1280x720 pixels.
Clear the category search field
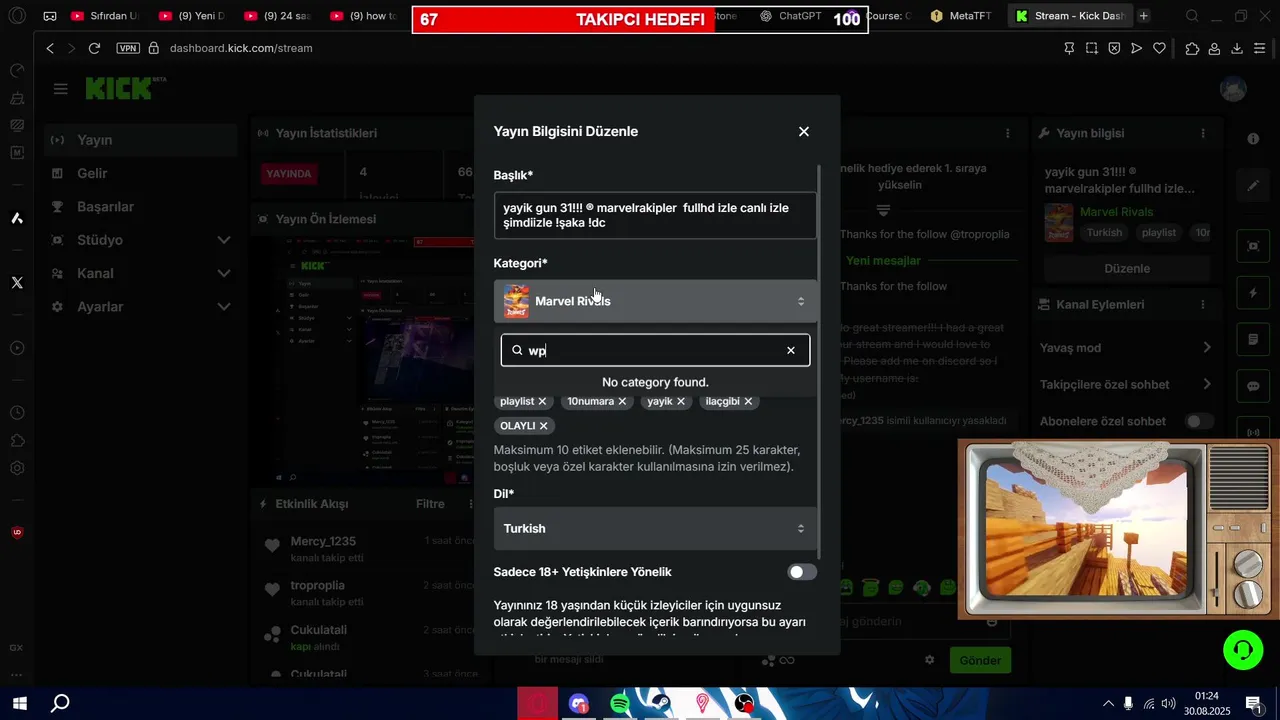[x=791, y=350]
